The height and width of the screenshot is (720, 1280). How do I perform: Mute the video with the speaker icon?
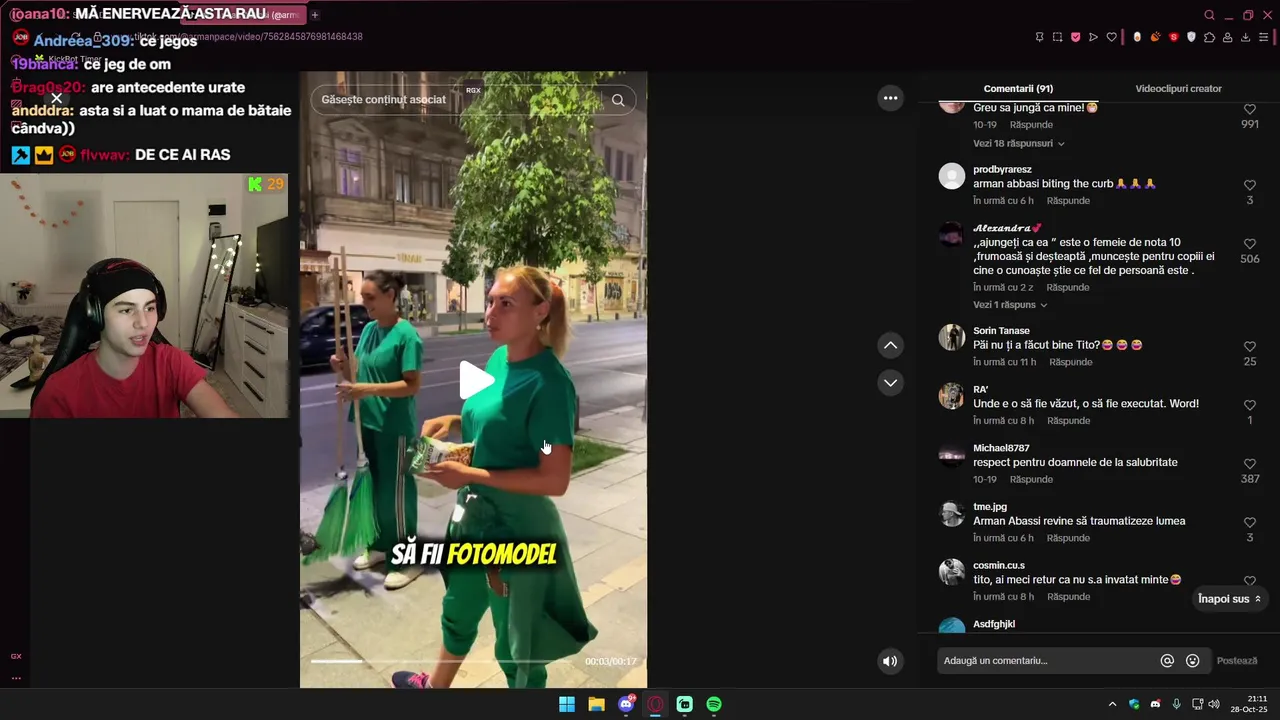tap(890, 661)
